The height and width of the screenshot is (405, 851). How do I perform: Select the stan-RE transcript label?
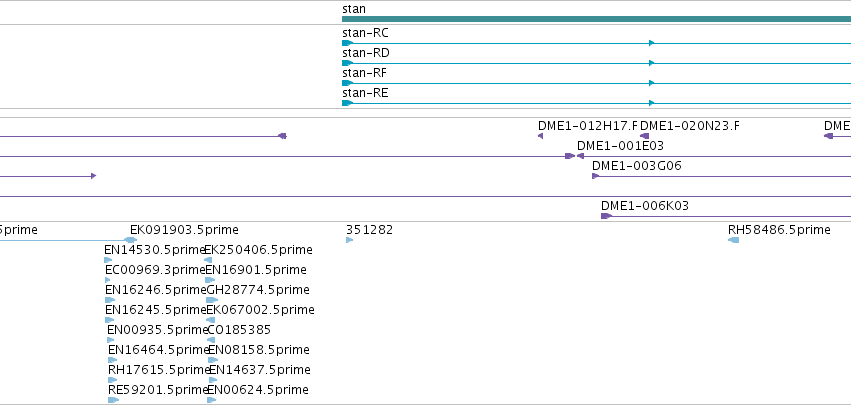pos(365,93)
